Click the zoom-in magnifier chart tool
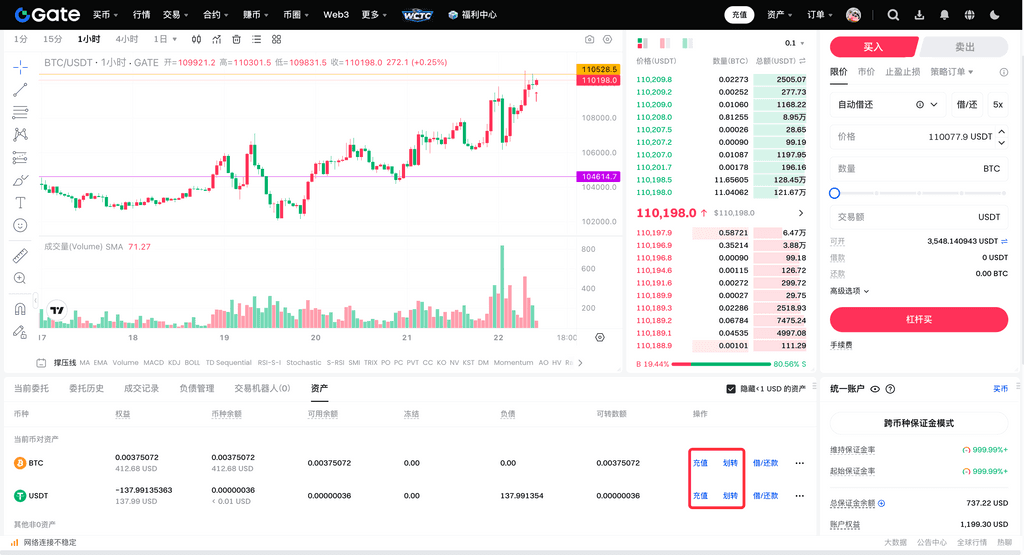 click(x=20, y=279)
